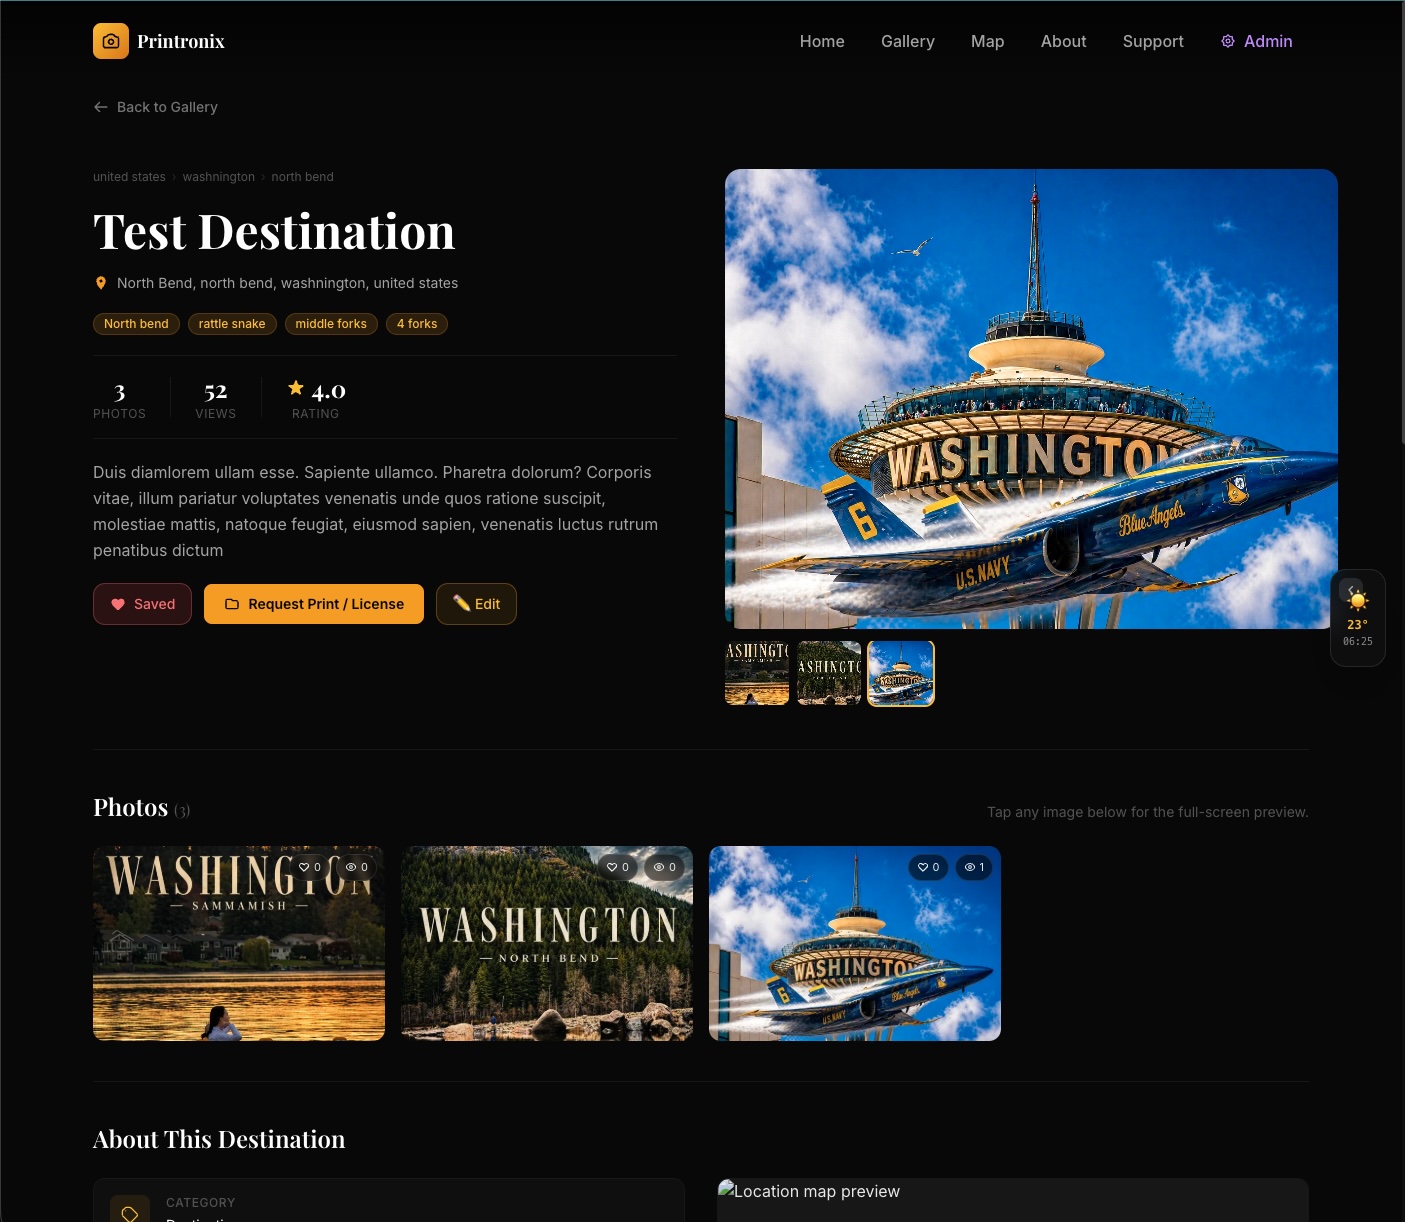This screenshot has height=1222, width=1405.
Task: Edit this destination
Action: [x=476, y=604]
